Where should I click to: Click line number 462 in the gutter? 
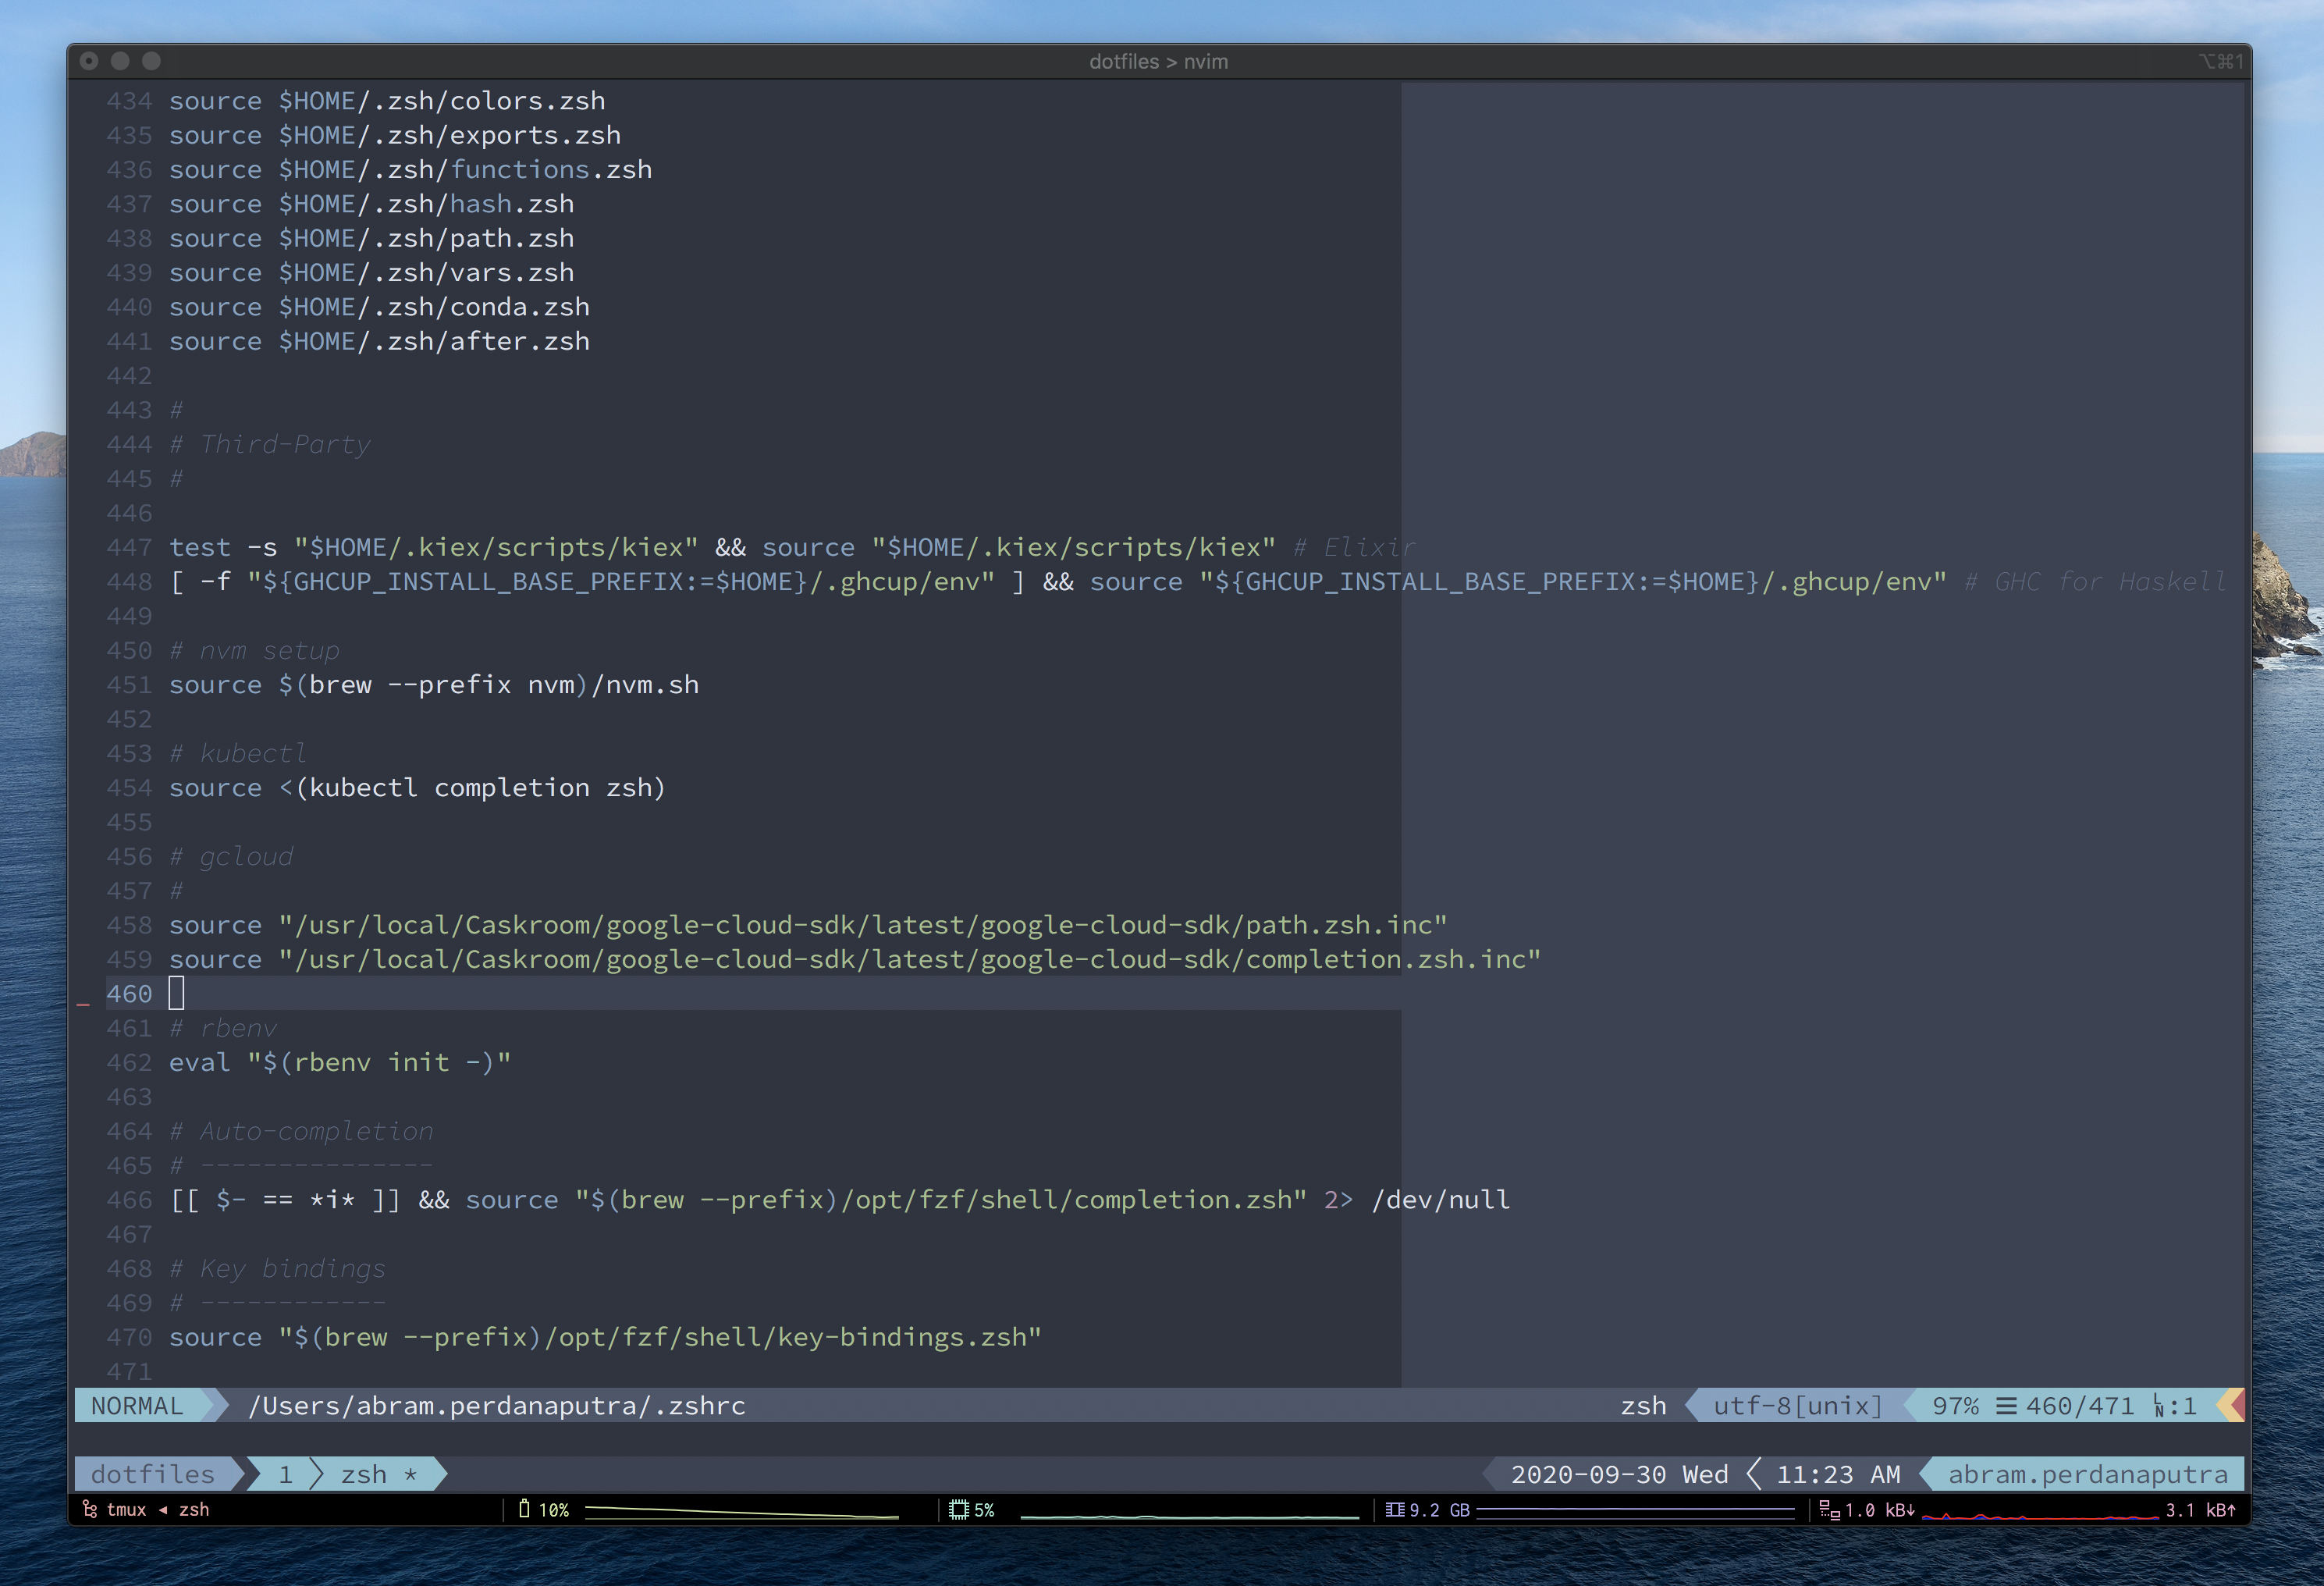pos(129,1062)
